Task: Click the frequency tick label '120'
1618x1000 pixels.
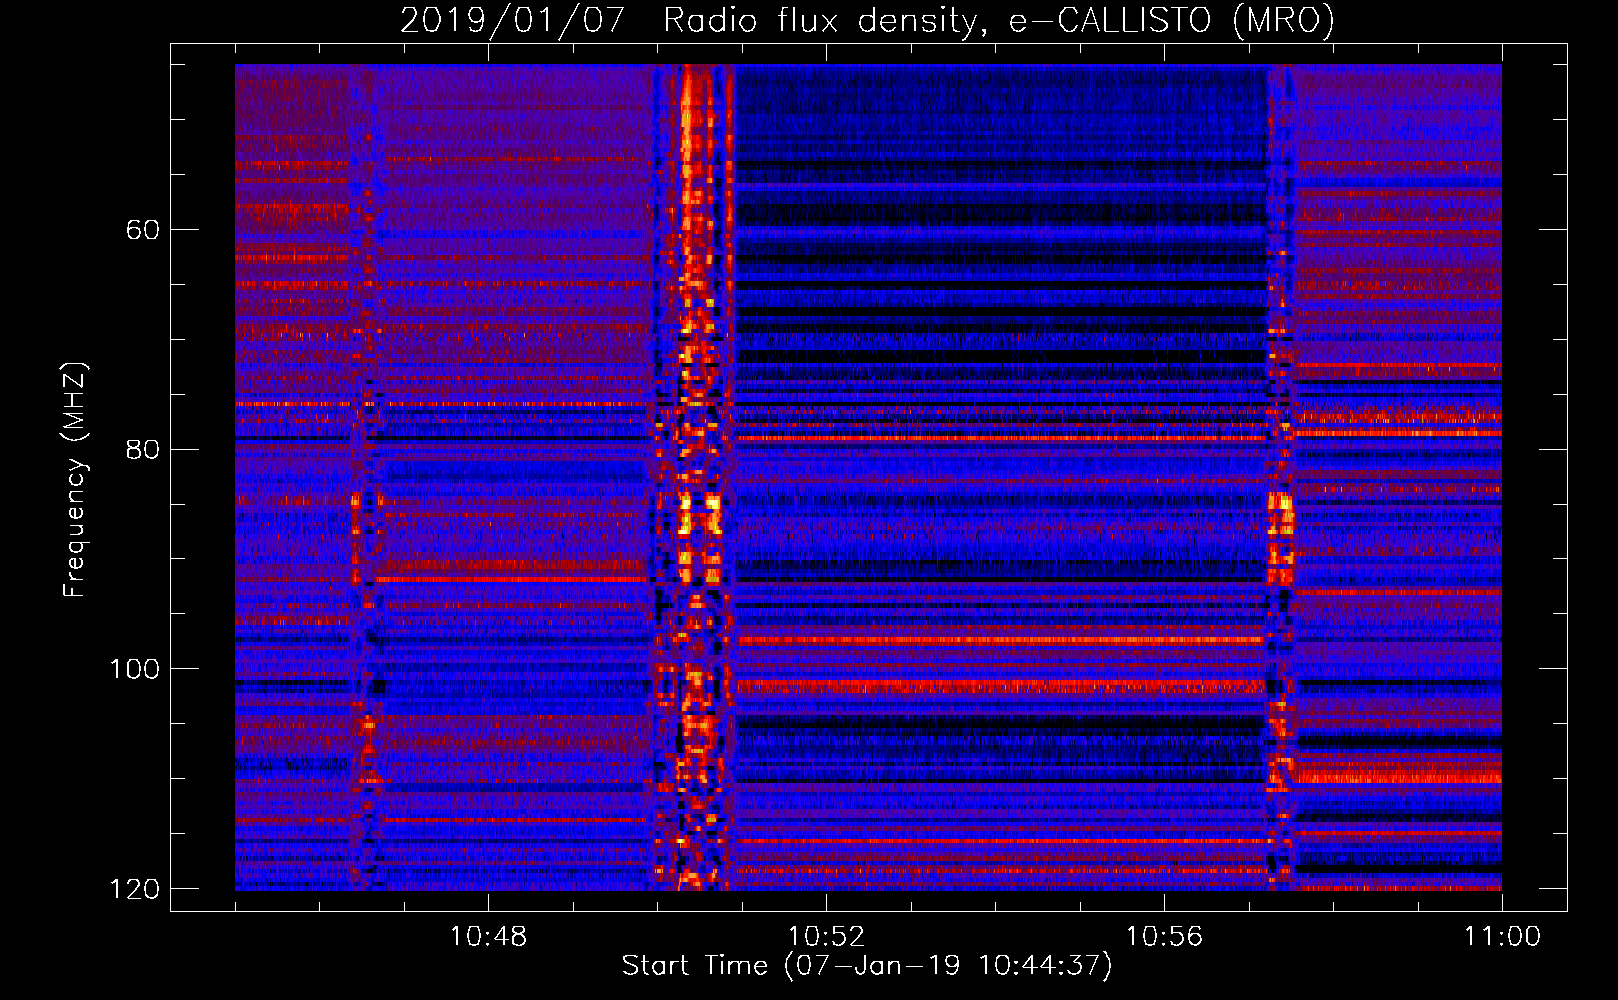Action: (x=134, y=889)
